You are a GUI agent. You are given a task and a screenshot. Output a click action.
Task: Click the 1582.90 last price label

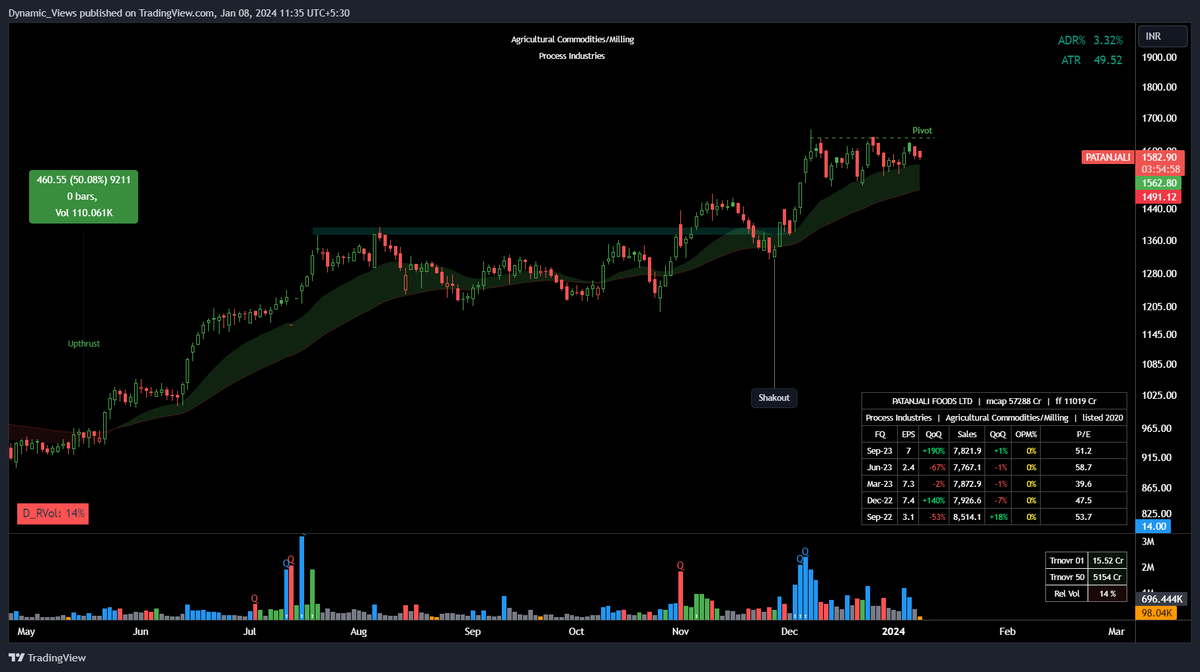point(1160,157)
